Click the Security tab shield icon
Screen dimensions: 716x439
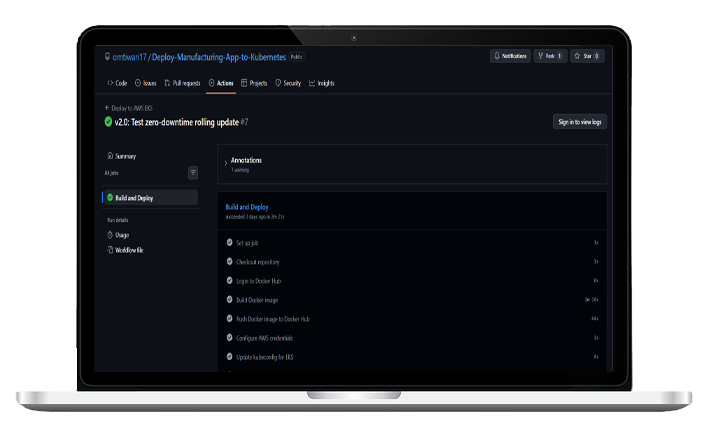click(278, 83)
